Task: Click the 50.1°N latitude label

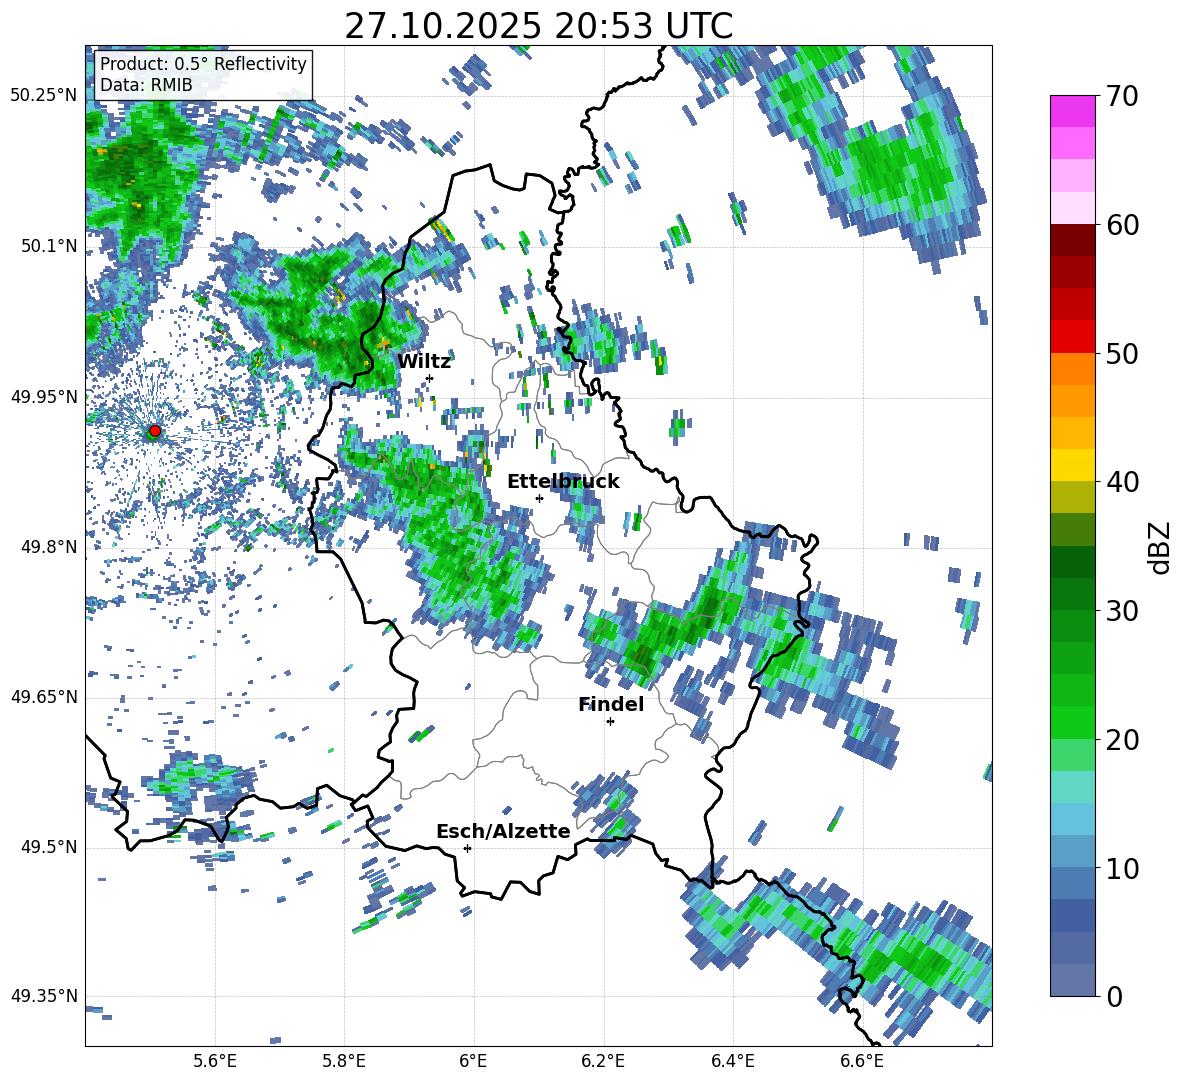Action: 48,246
